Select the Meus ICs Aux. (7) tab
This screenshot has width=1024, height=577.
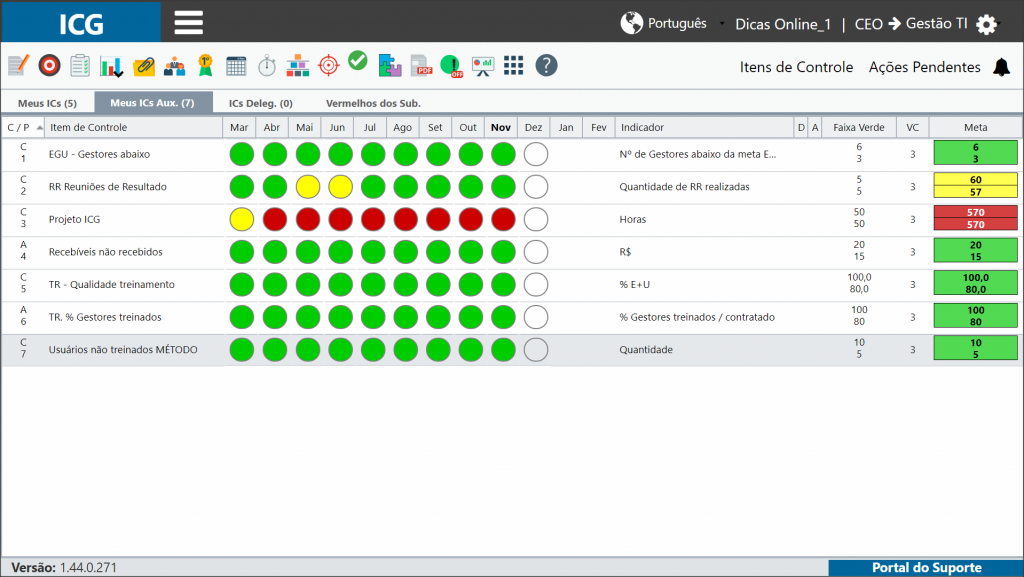[152, 102]
